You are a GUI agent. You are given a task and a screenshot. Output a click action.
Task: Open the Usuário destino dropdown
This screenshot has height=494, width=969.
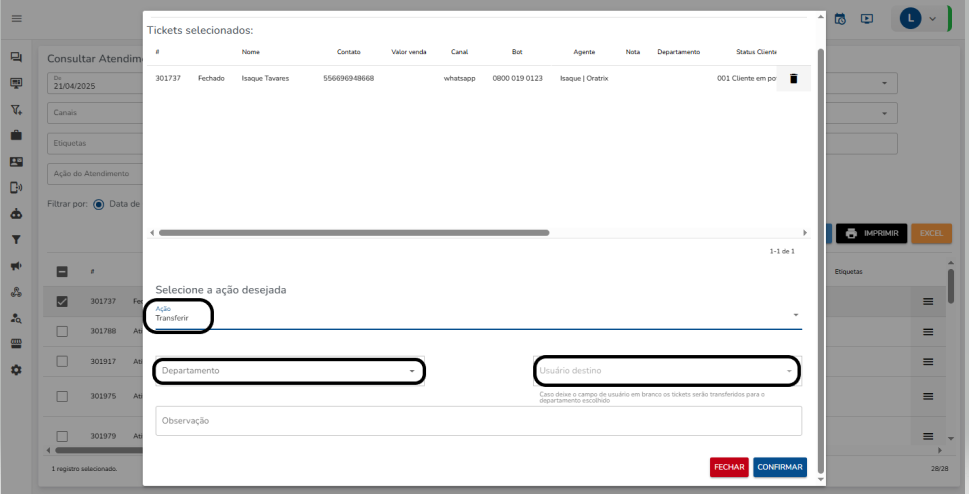(666, 371)
